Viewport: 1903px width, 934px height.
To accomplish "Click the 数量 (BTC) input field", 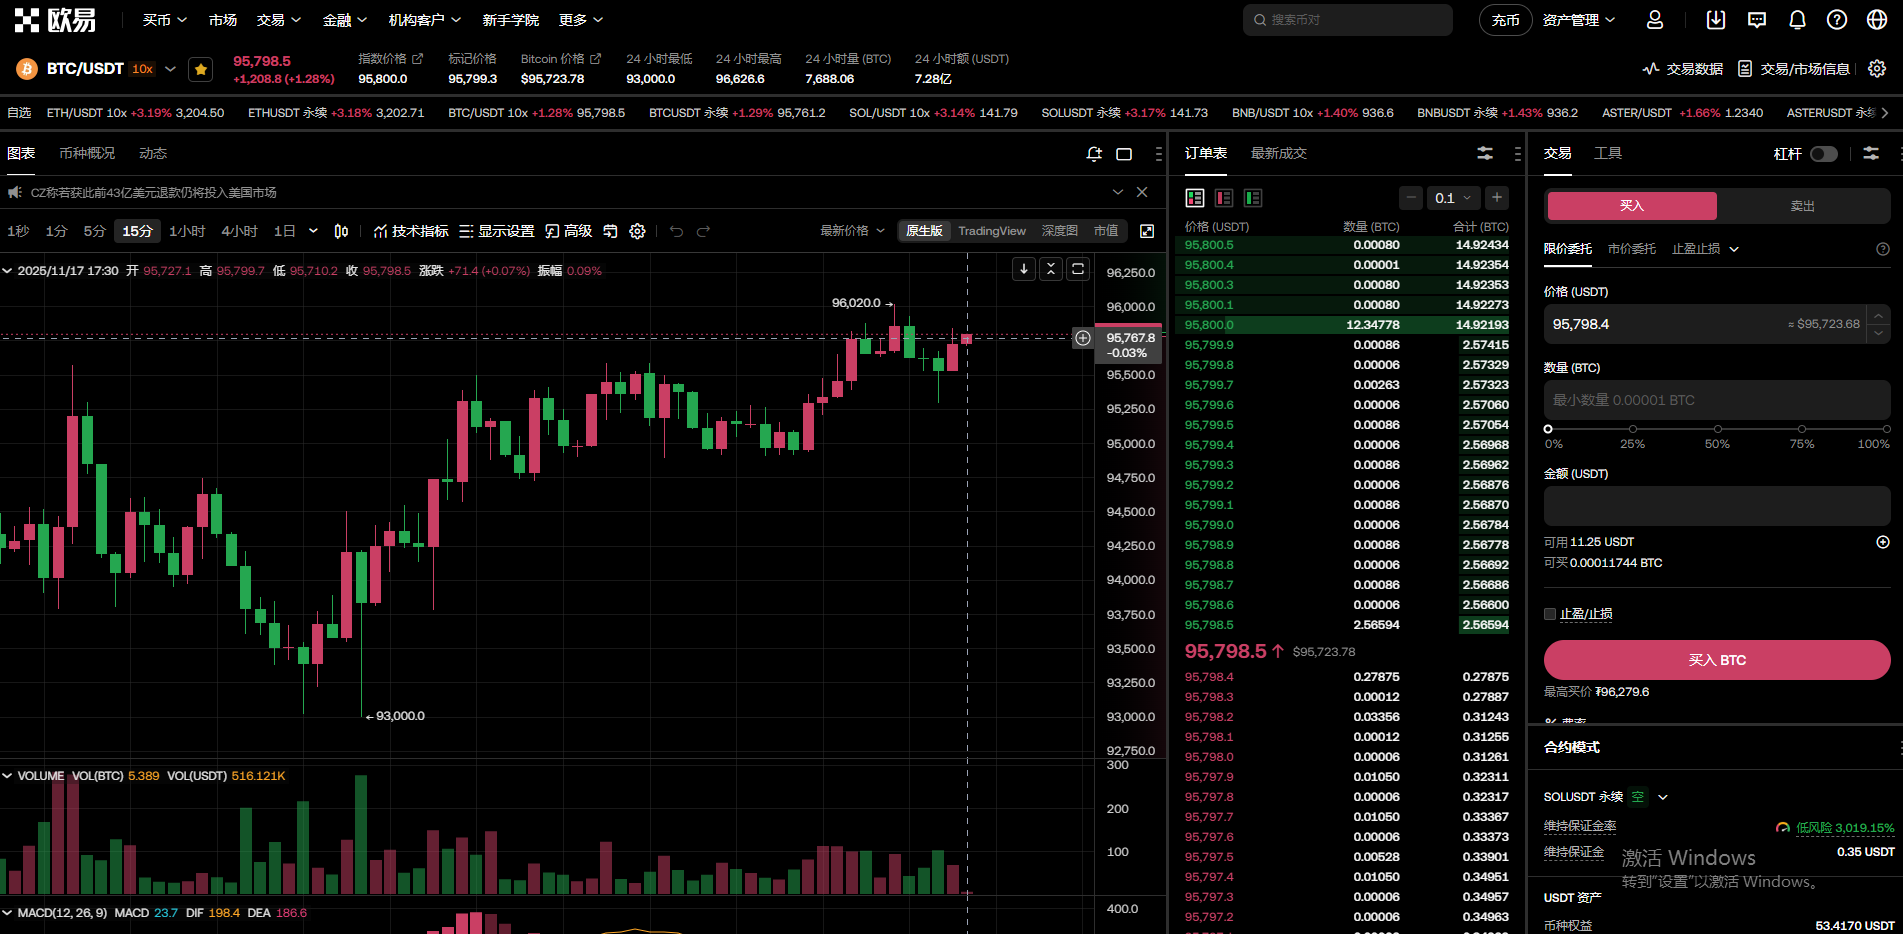I will (1716, 400).
